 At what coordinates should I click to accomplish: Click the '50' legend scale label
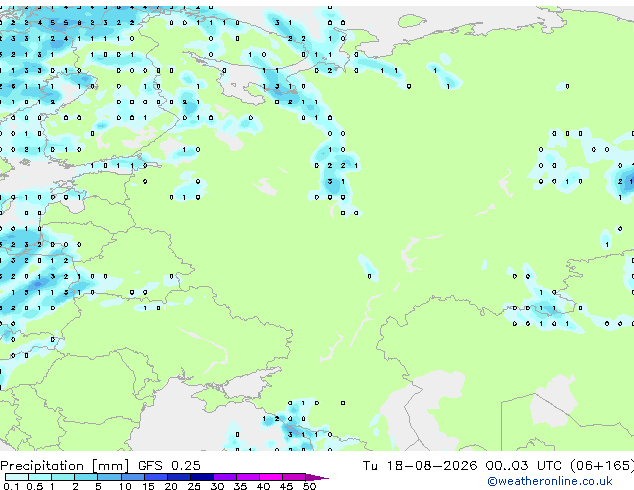click(309, 486)
